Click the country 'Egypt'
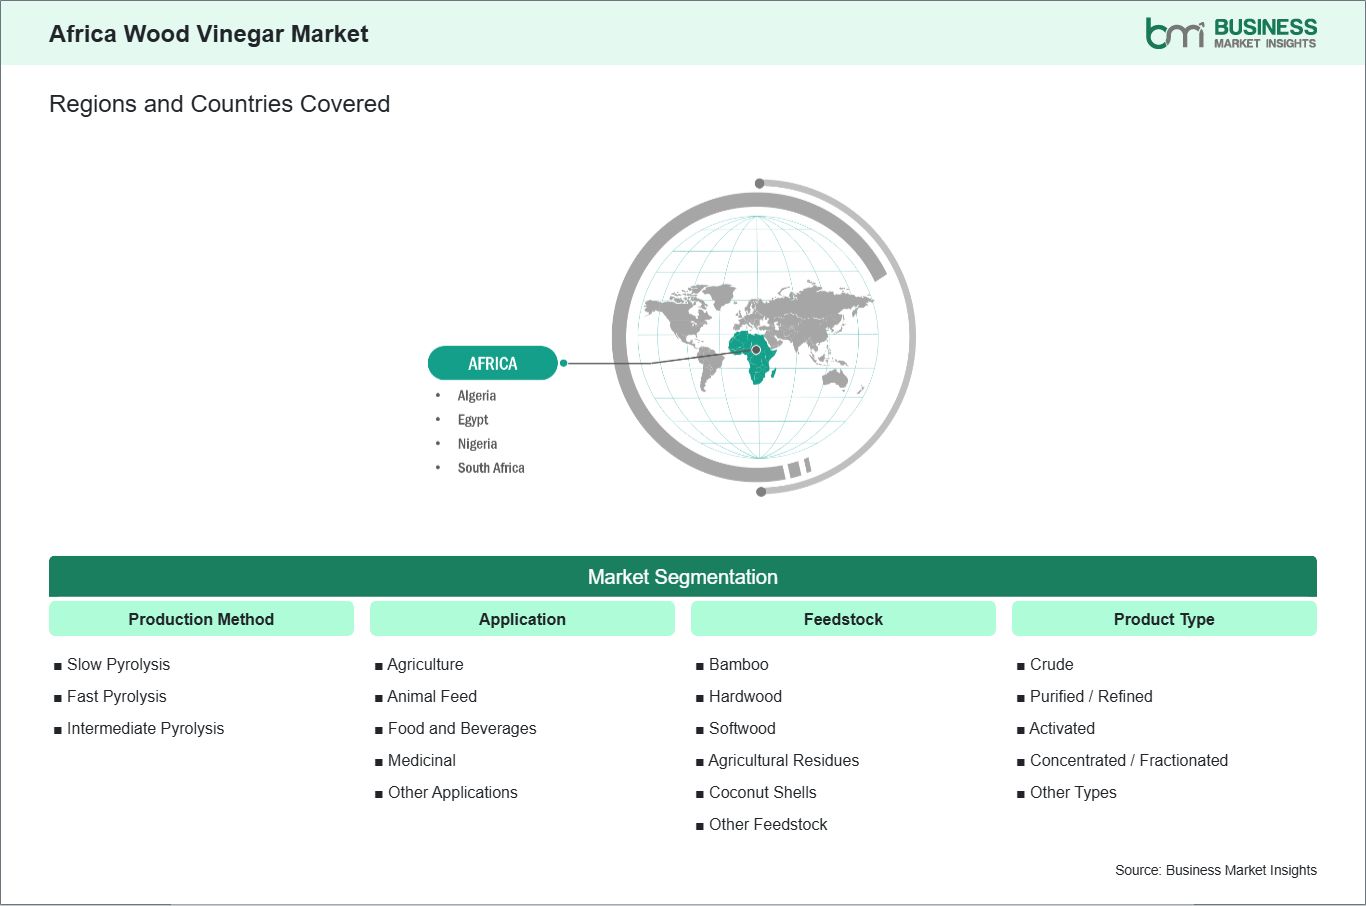Image resolution: width=1366 pixels, height=906 pixels. coord(473,420)
